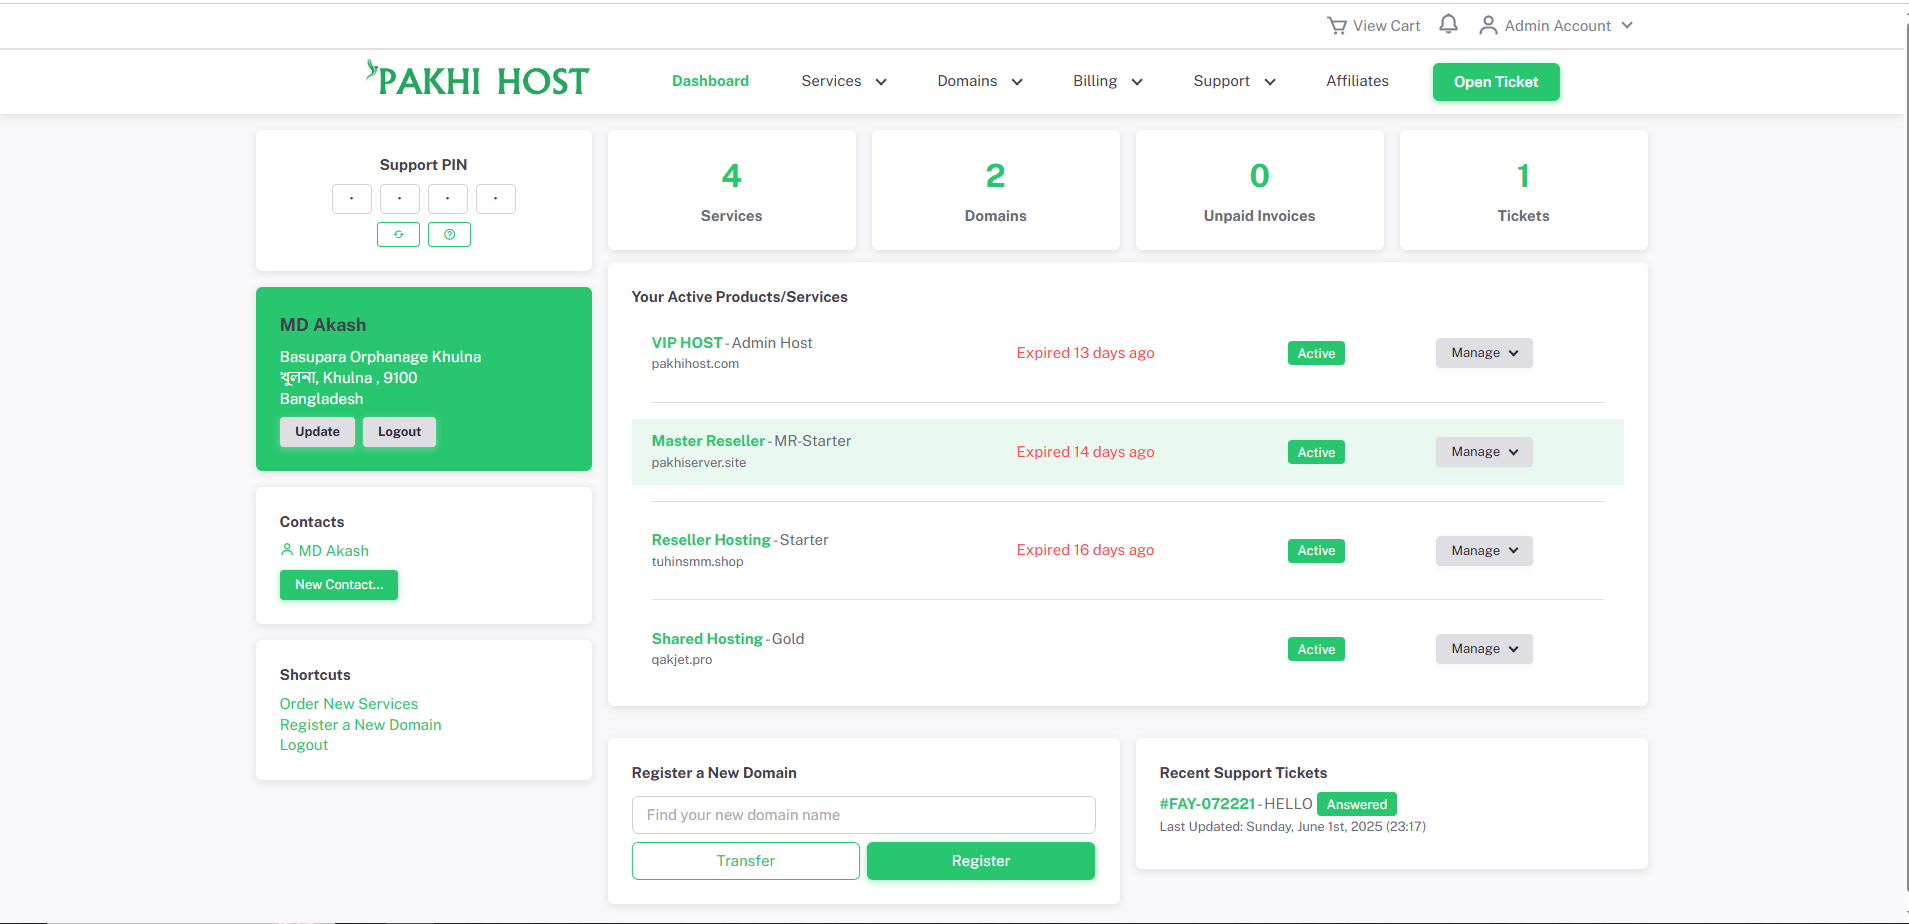Viewport: 1909px width, 924px height.
Task: Click the domain name search field
Action: click(862, 814)
